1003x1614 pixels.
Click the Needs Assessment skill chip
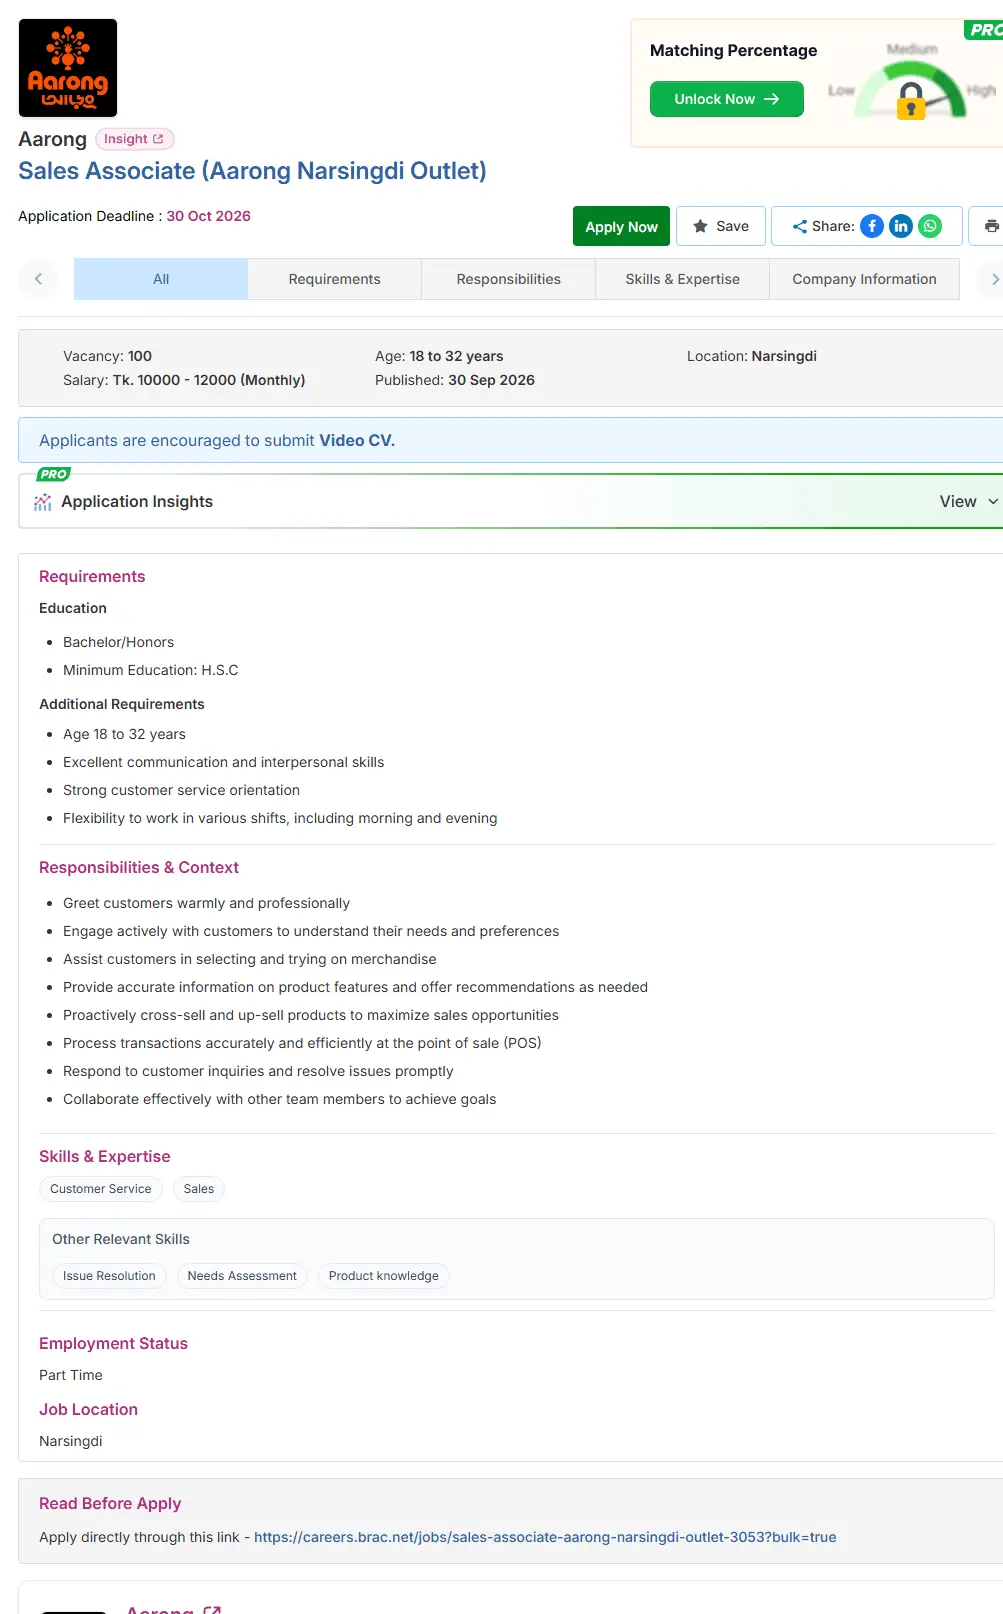pos(242,1276)
